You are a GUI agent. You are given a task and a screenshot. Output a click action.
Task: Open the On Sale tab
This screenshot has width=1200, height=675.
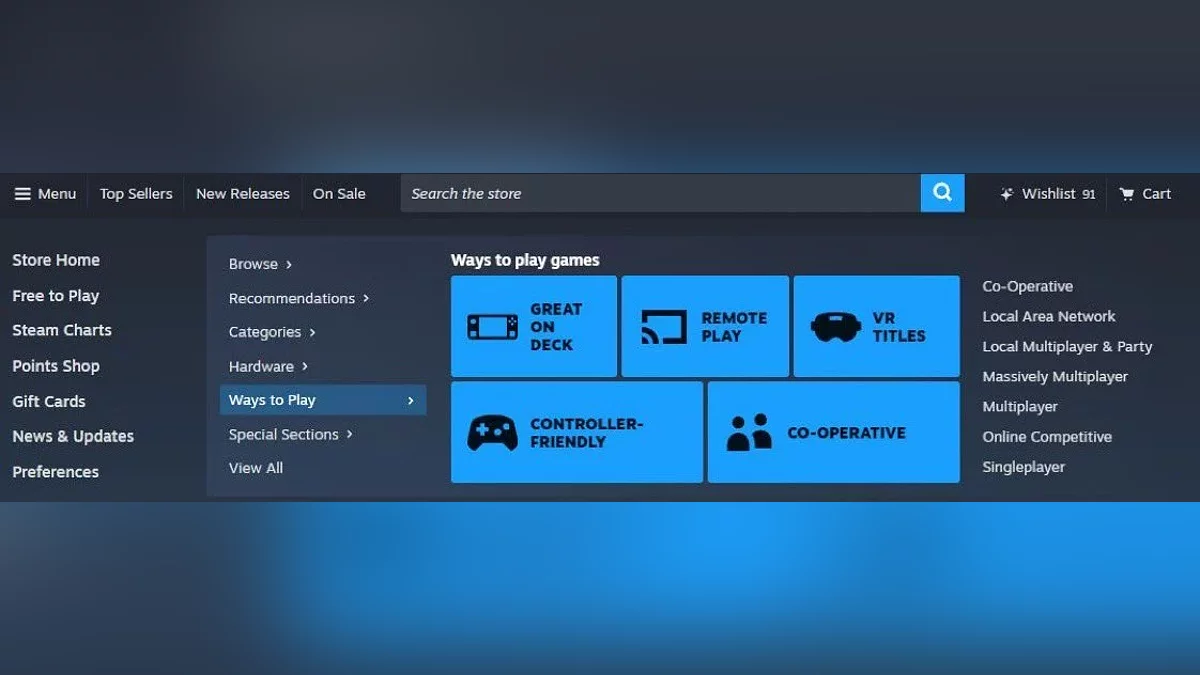tap(339, 194)
